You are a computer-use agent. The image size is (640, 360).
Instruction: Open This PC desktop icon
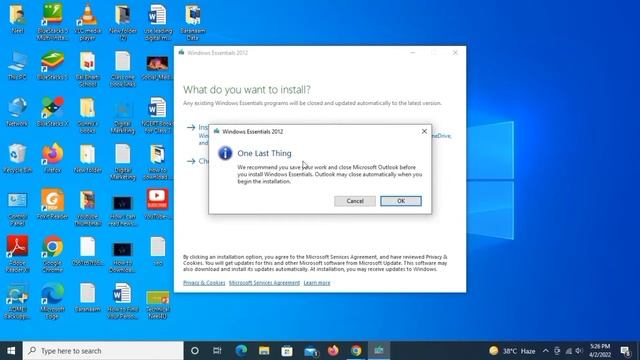coord(17,65)
